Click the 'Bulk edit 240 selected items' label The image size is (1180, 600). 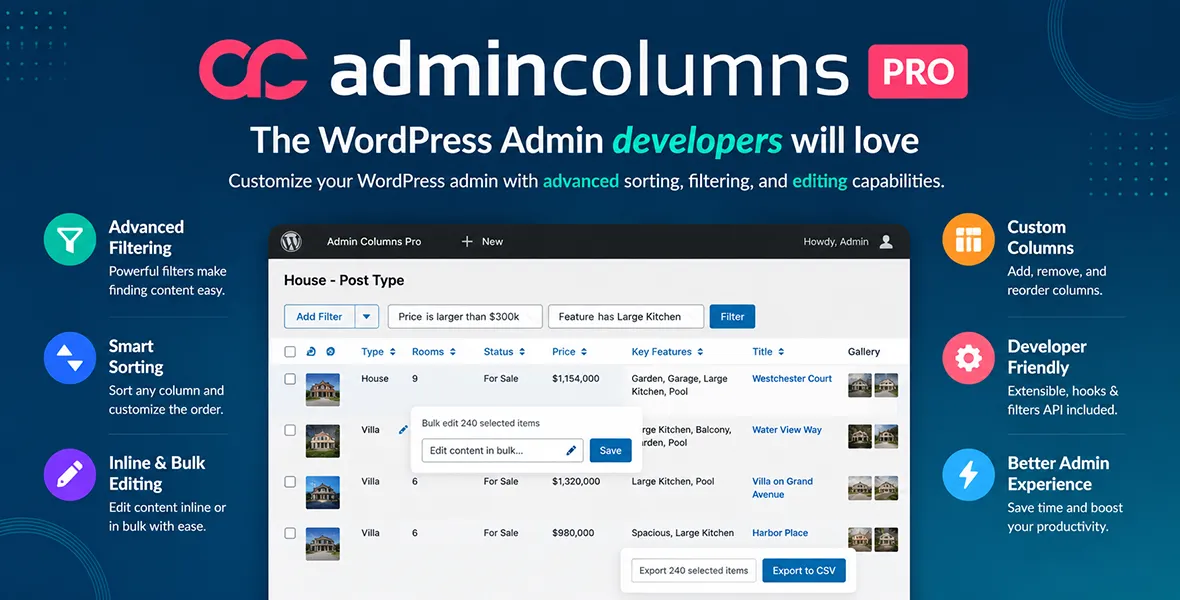point(481,423)
